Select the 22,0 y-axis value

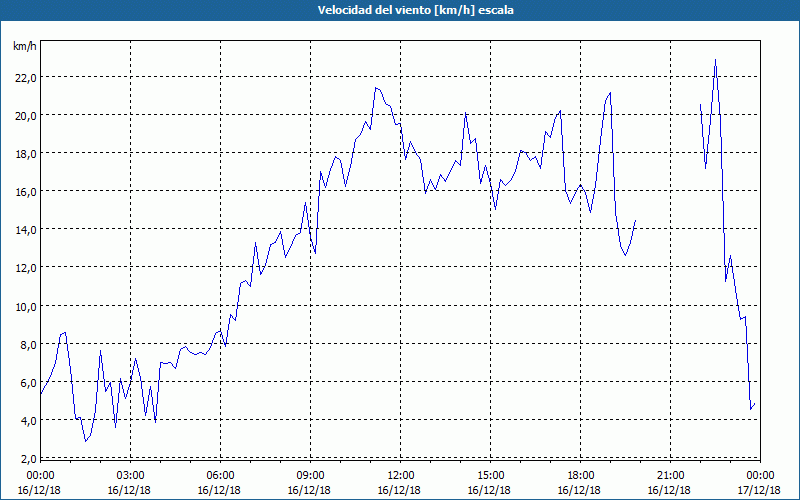[26, 77]
